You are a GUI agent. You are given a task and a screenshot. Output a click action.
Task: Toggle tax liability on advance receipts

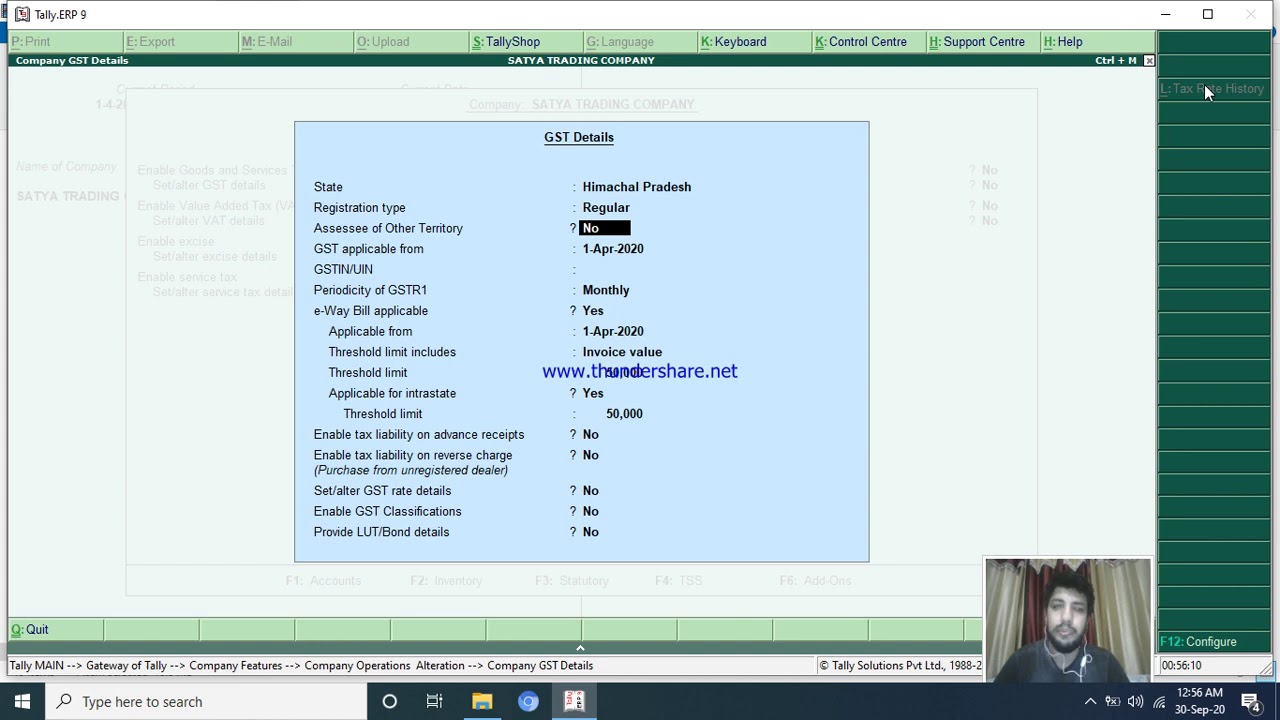pyautogui.click(x=591, y=435)
